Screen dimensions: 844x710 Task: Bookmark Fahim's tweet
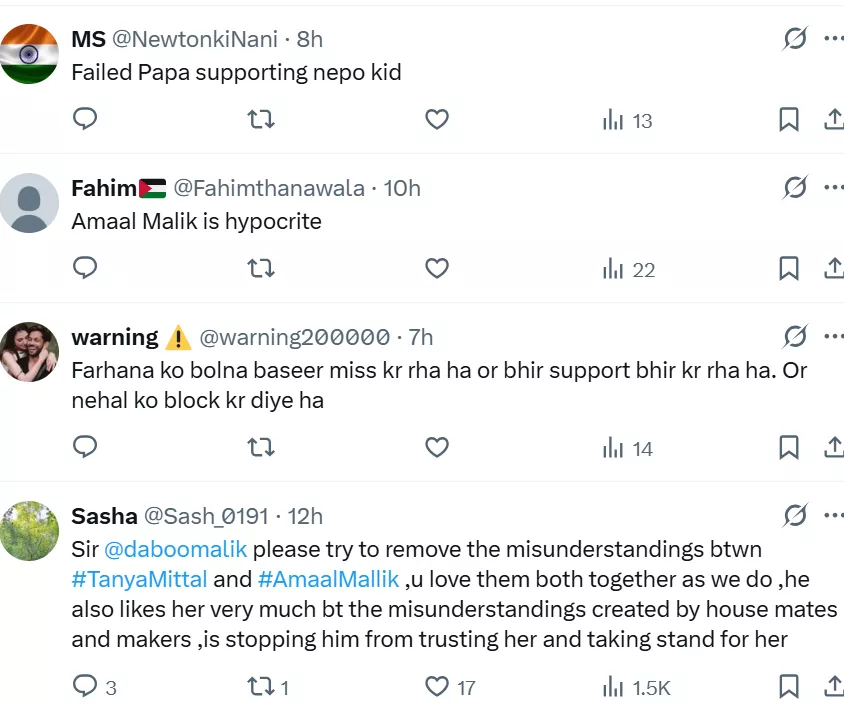pyautogui.click(x=789, y=269)
